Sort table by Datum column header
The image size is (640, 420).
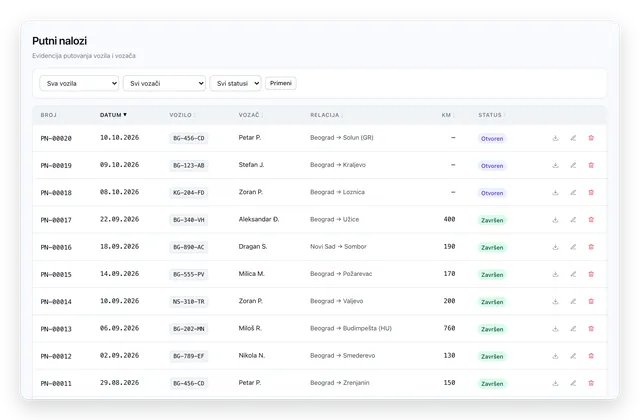click(113, 115)
